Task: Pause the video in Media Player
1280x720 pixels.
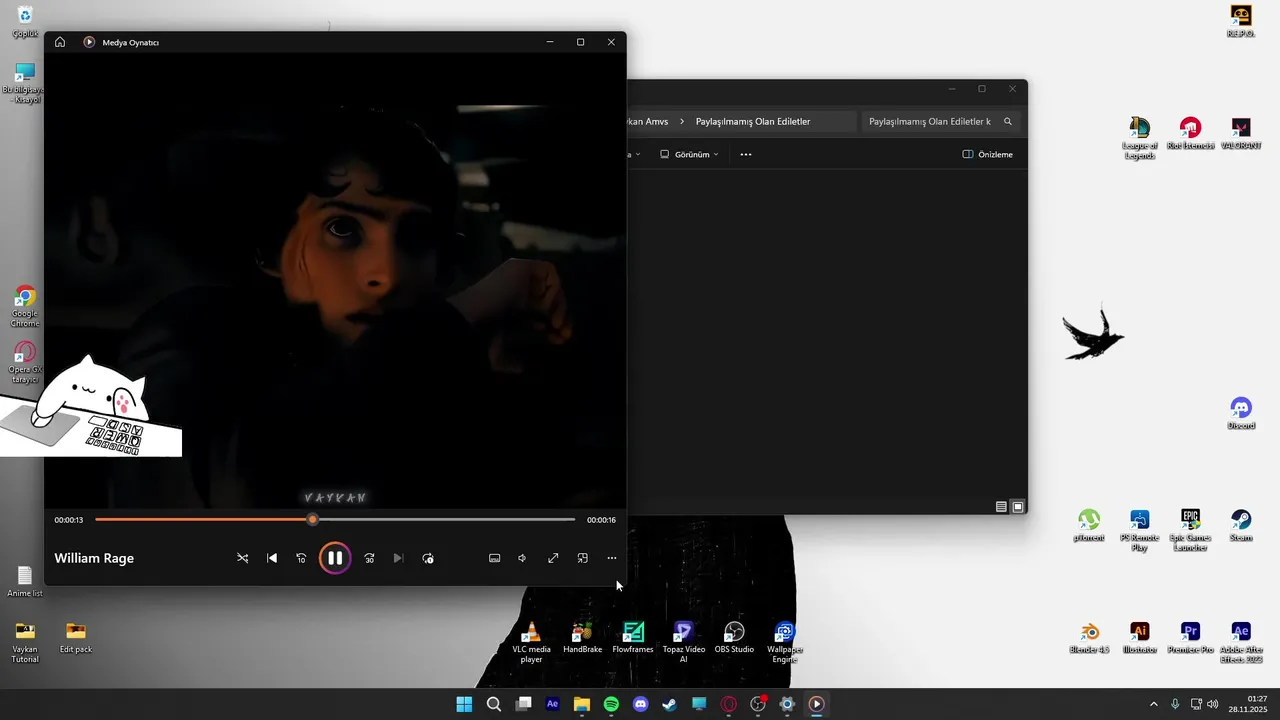Action: point(335,558)
